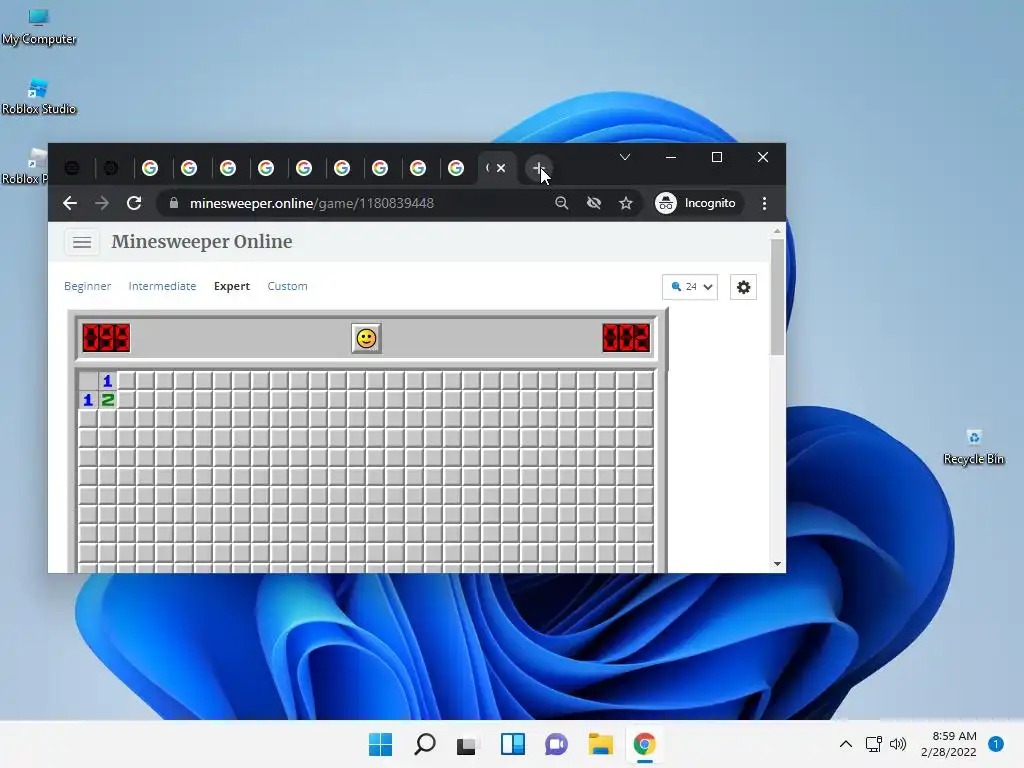Switch to the first Google tab
The width and height of the screenshot is (1024, 768).
[150, 168]
